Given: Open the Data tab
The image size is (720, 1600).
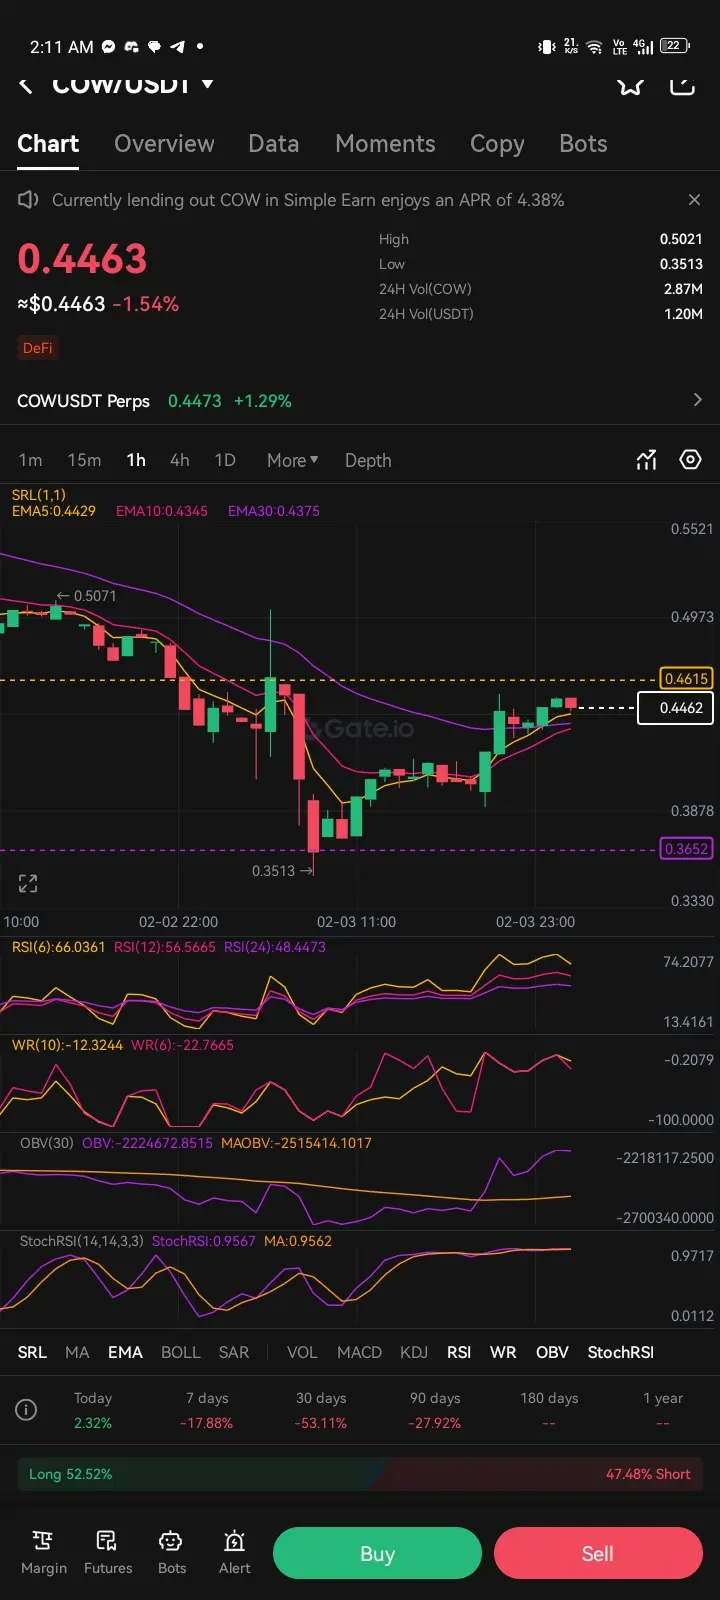Looking at the screenshot, I should pos(274,144).
